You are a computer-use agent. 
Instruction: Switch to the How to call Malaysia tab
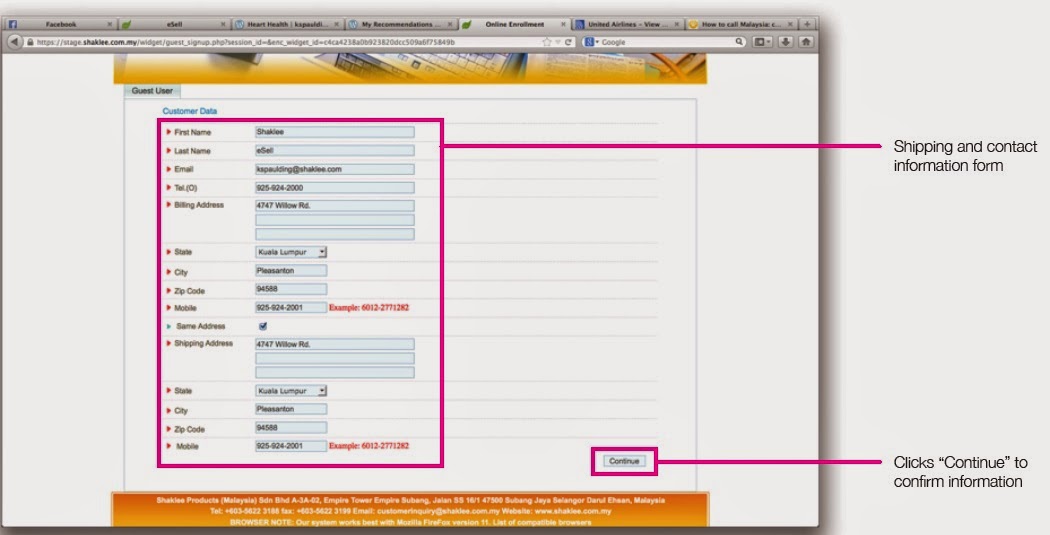[x=741, y=24]
